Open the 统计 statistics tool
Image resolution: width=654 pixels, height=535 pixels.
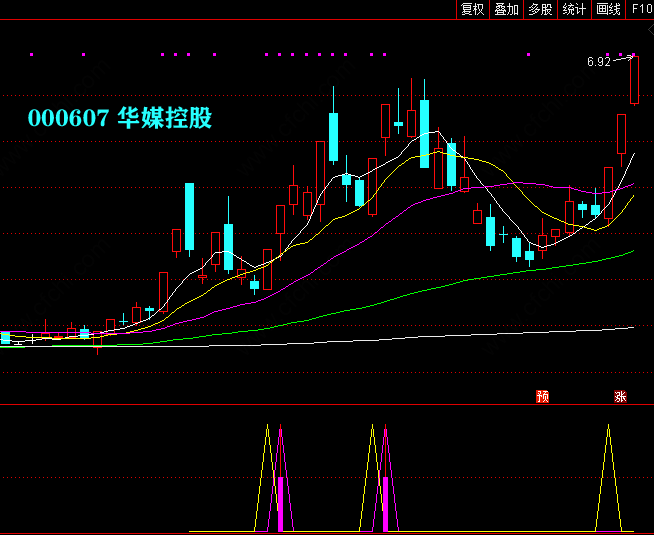574,9
